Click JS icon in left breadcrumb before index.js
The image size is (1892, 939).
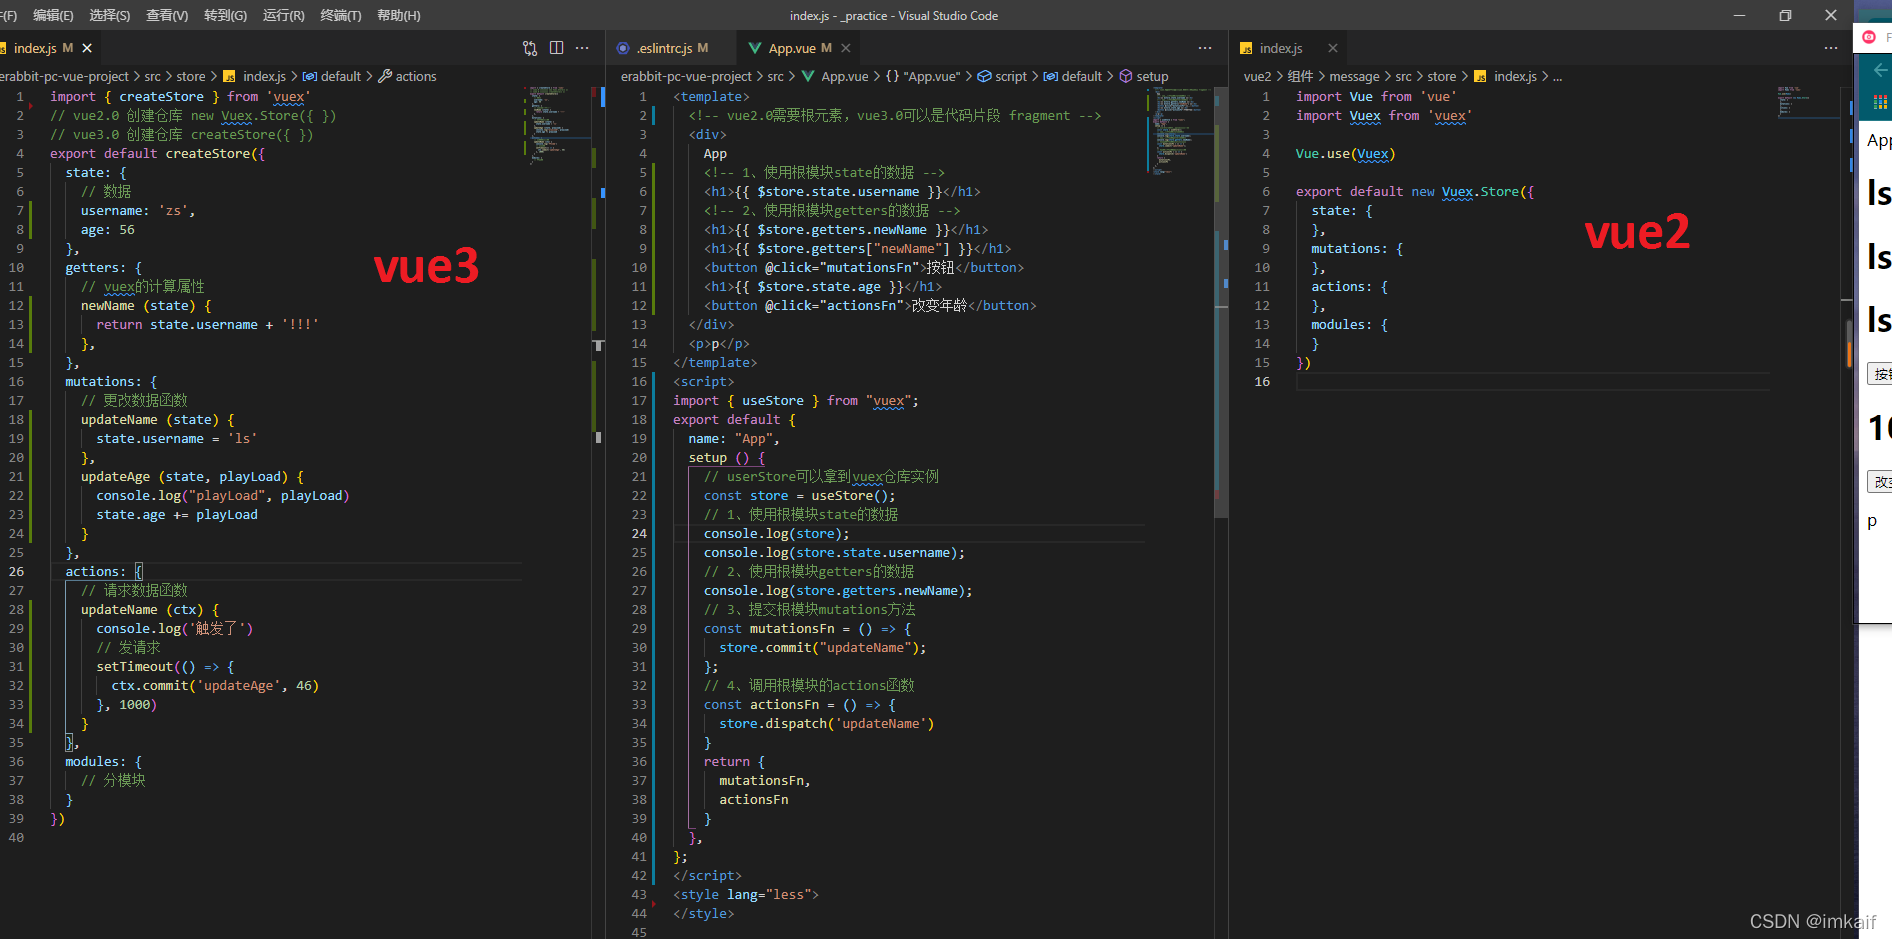229,76
